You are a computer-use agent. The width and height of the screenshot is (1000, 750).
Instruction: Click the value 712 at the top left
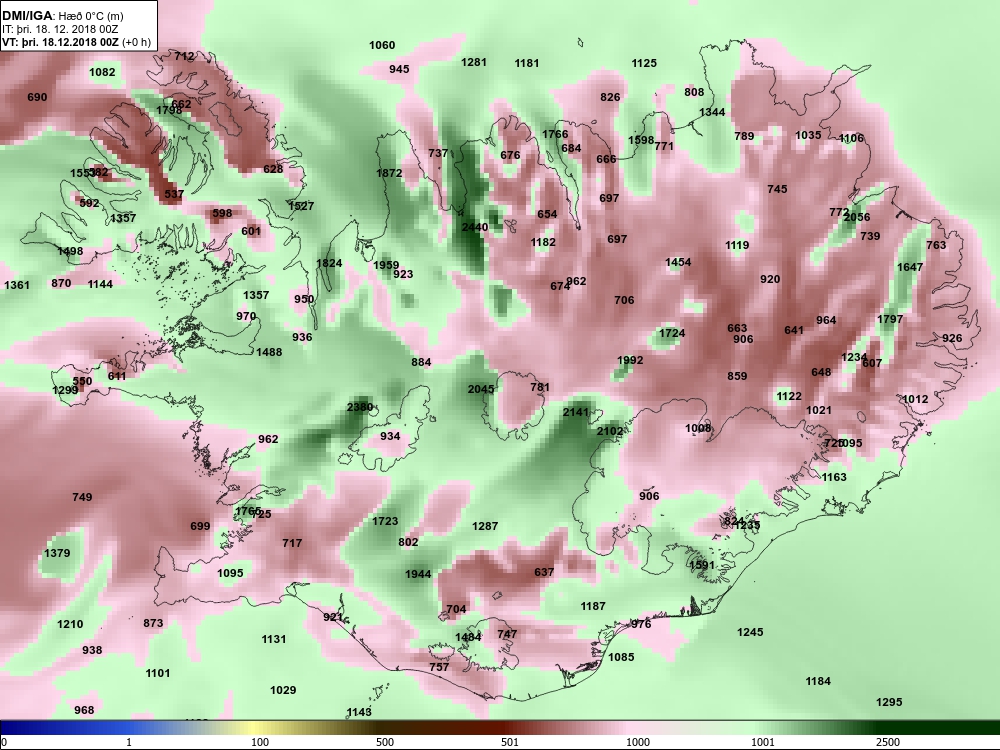coord(184,56)
